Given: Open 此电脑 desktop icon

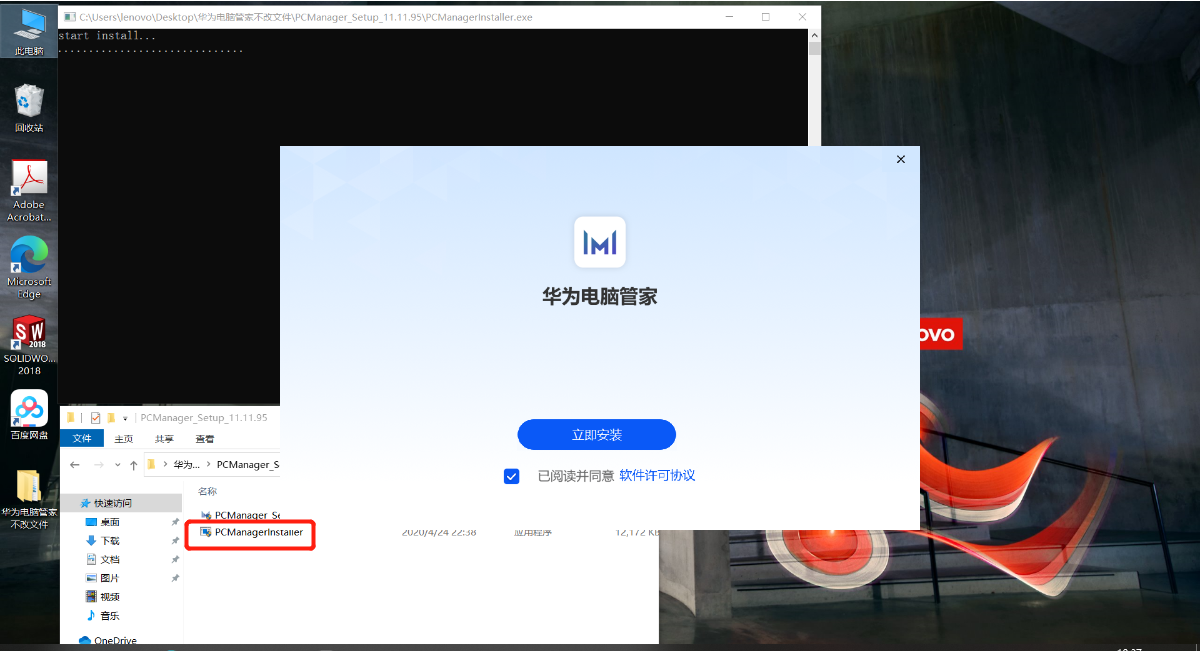Looking at the screenshot, I should (x=29, y=31).
